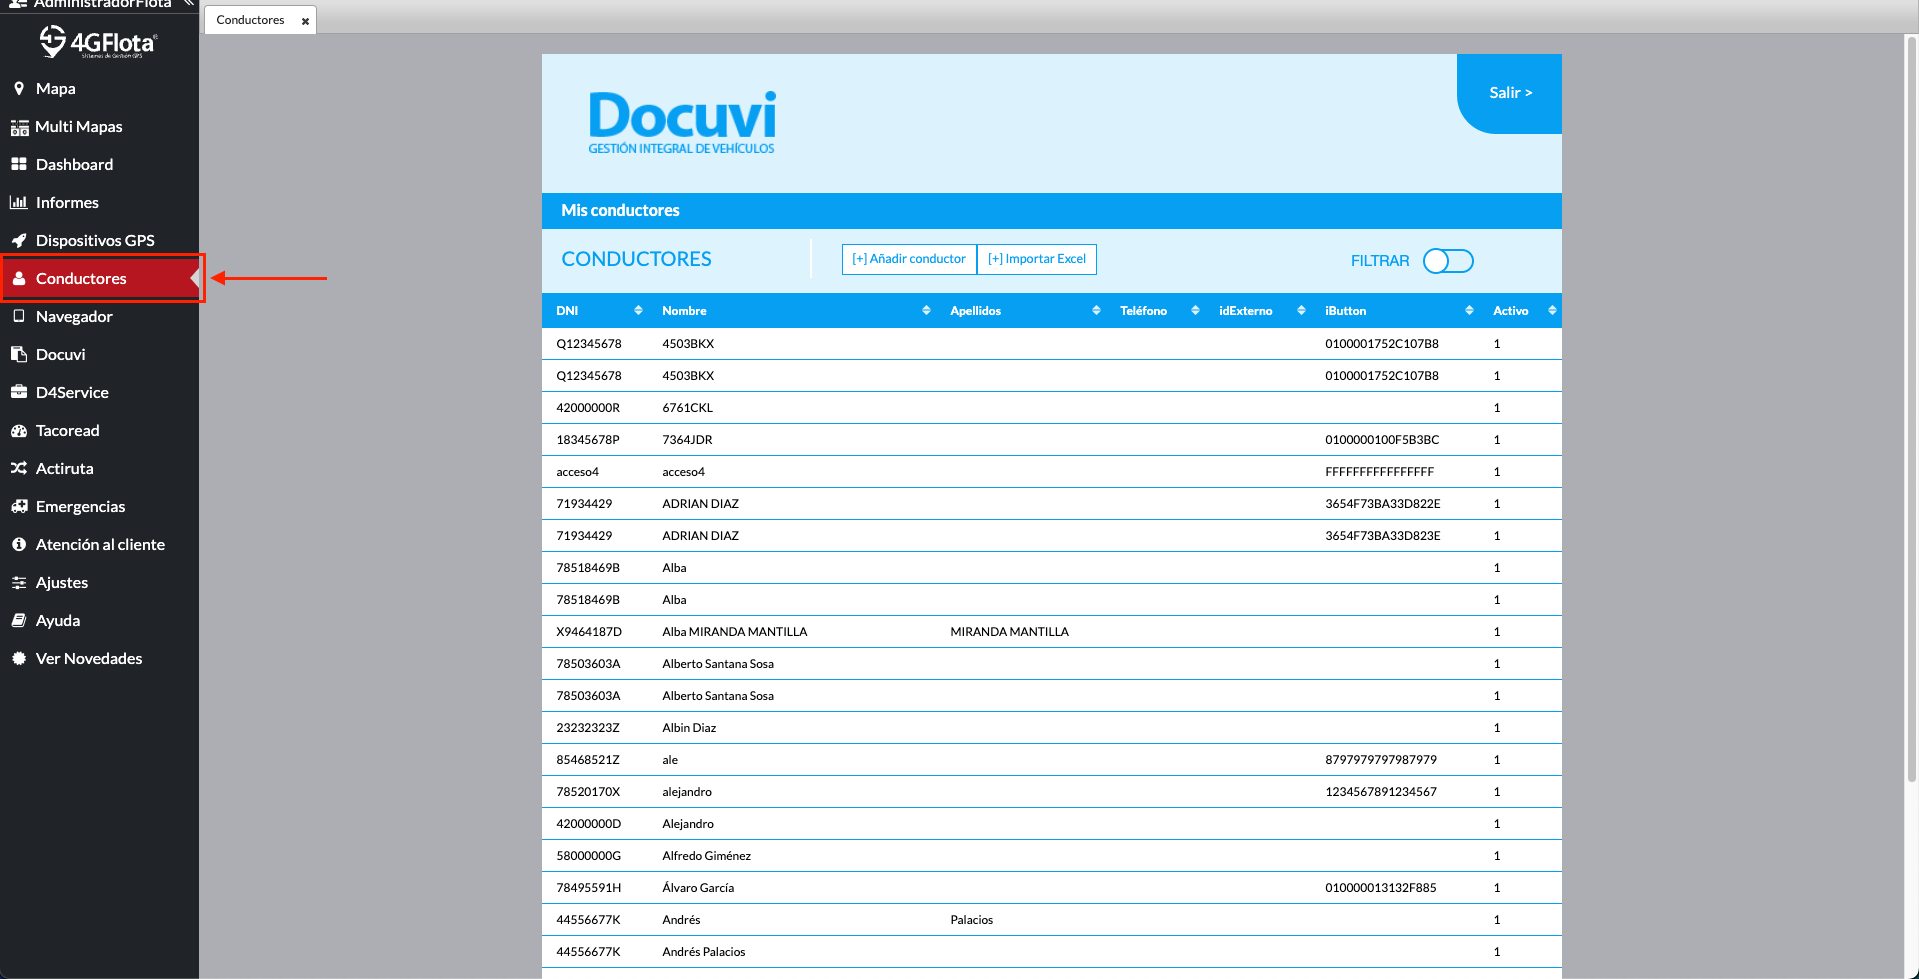Sort table by iButton column arrows

click(1469, 311)
